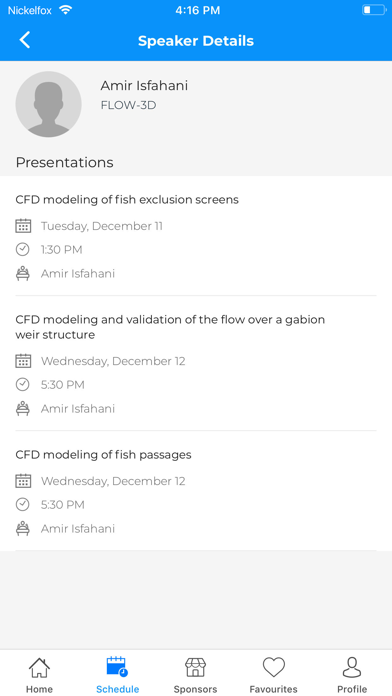This screenshot has width=392, height=696.
Task: Tap the battery indicator in status bar
Action: (x=374, y=10)
